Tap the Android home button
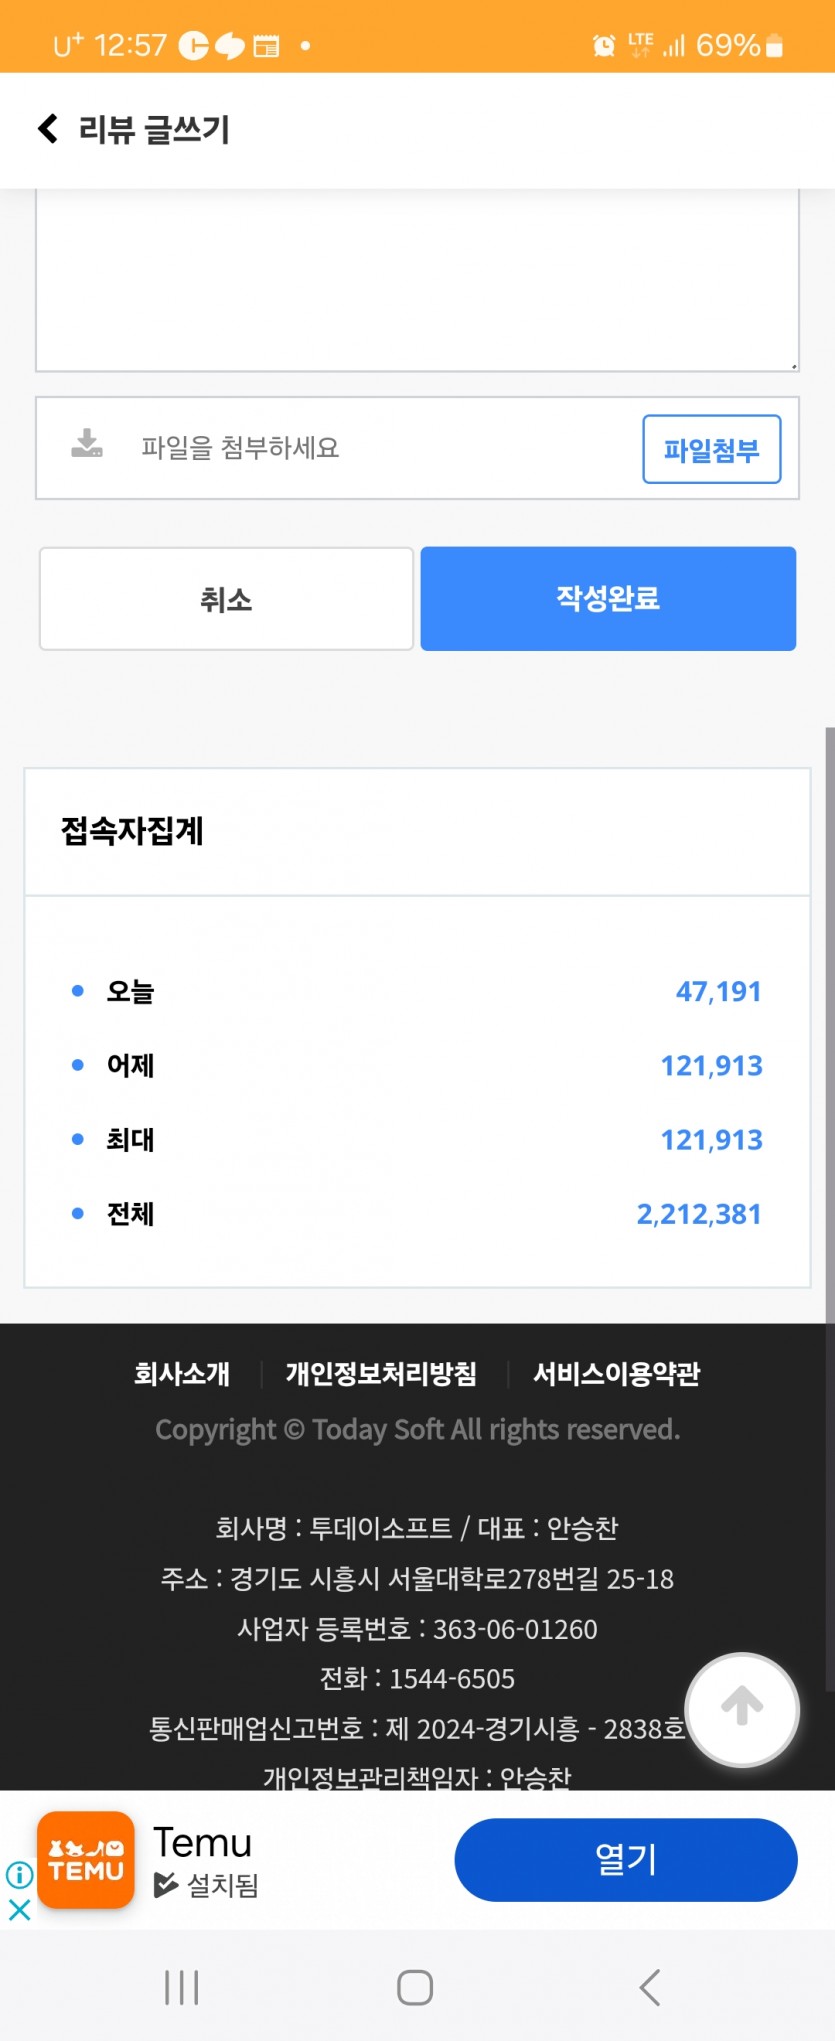The image size is (835, 2041). 415,1987
